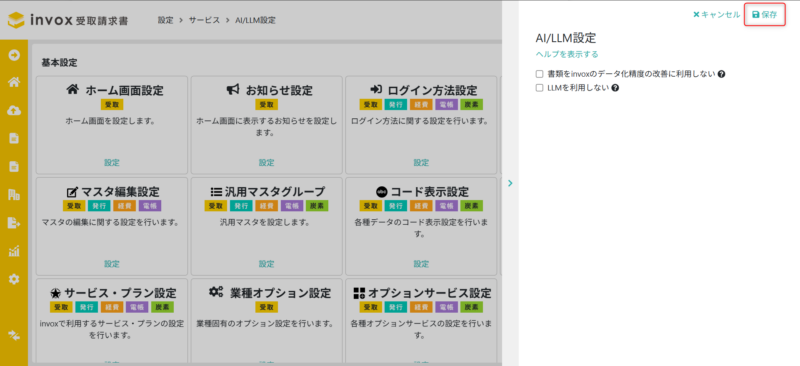Collapse the side panel with the chevron
Screen dimensions: 800x366
coord(510,183)
